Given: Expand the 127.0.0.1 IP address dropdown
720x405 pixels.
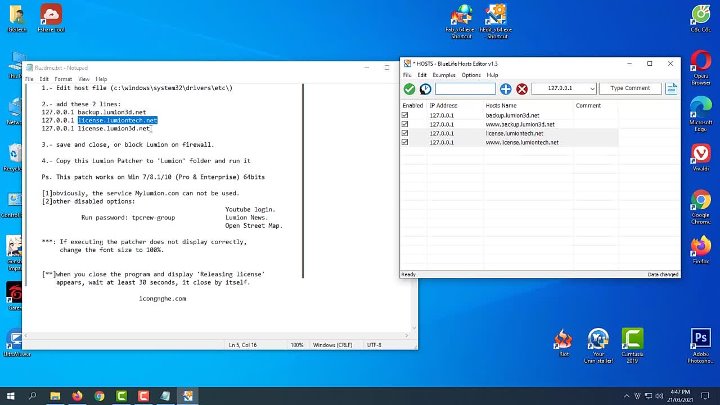Looking at the screenshot, I should [592, 89].
